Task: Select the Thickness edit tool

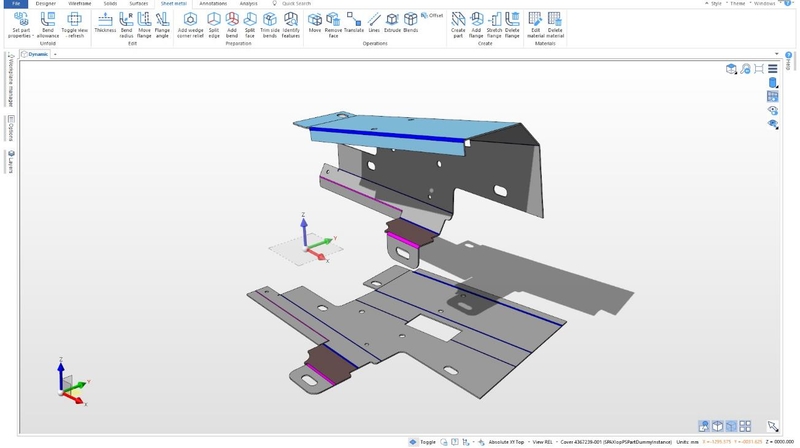Action: pyautogui.click(x=105, y=23)
